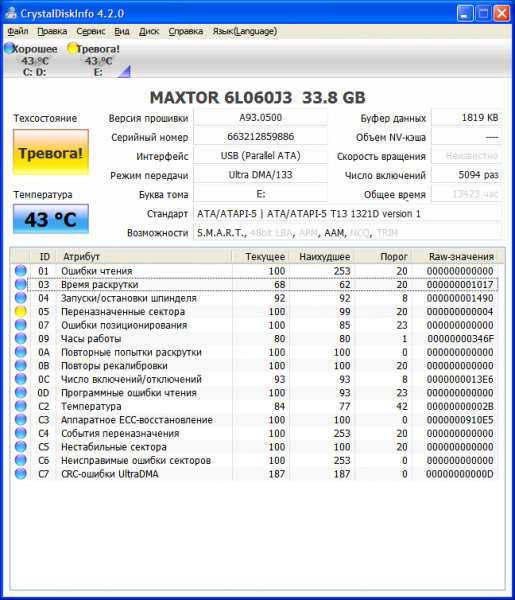Click the buffer size value 1819 KB
Screen dimensions: 515x600
466,117
